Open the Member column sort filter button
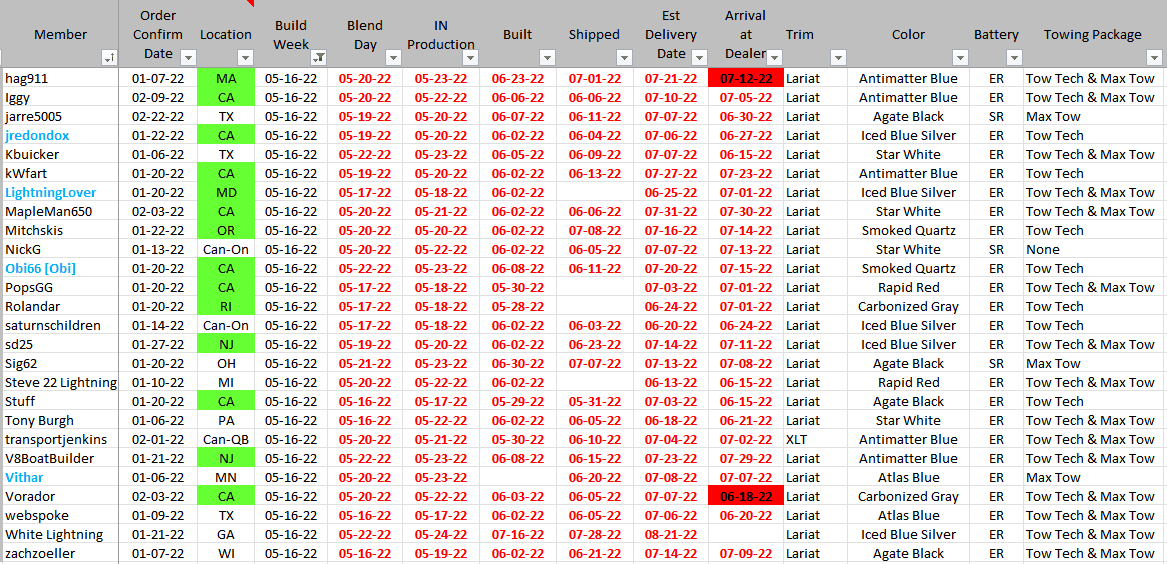Image resolution: width=1167 pixels, height=564 pixels. point(109,58)
